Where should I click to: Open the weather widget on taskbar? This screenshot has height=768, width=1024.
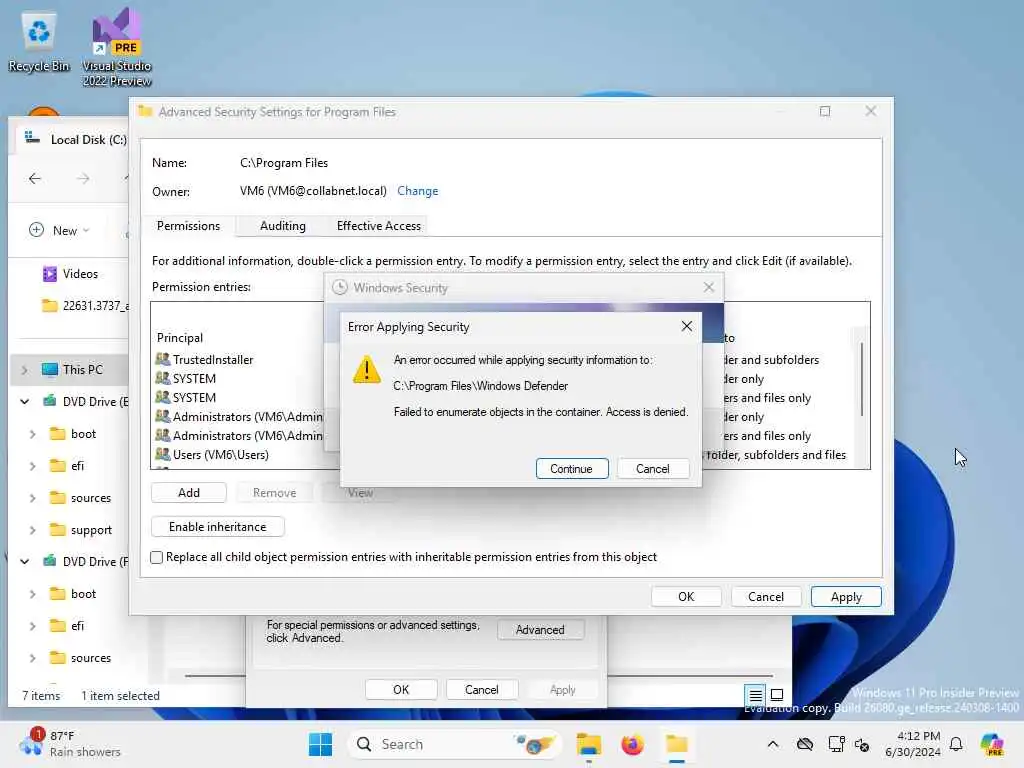[x=71, y=744]
